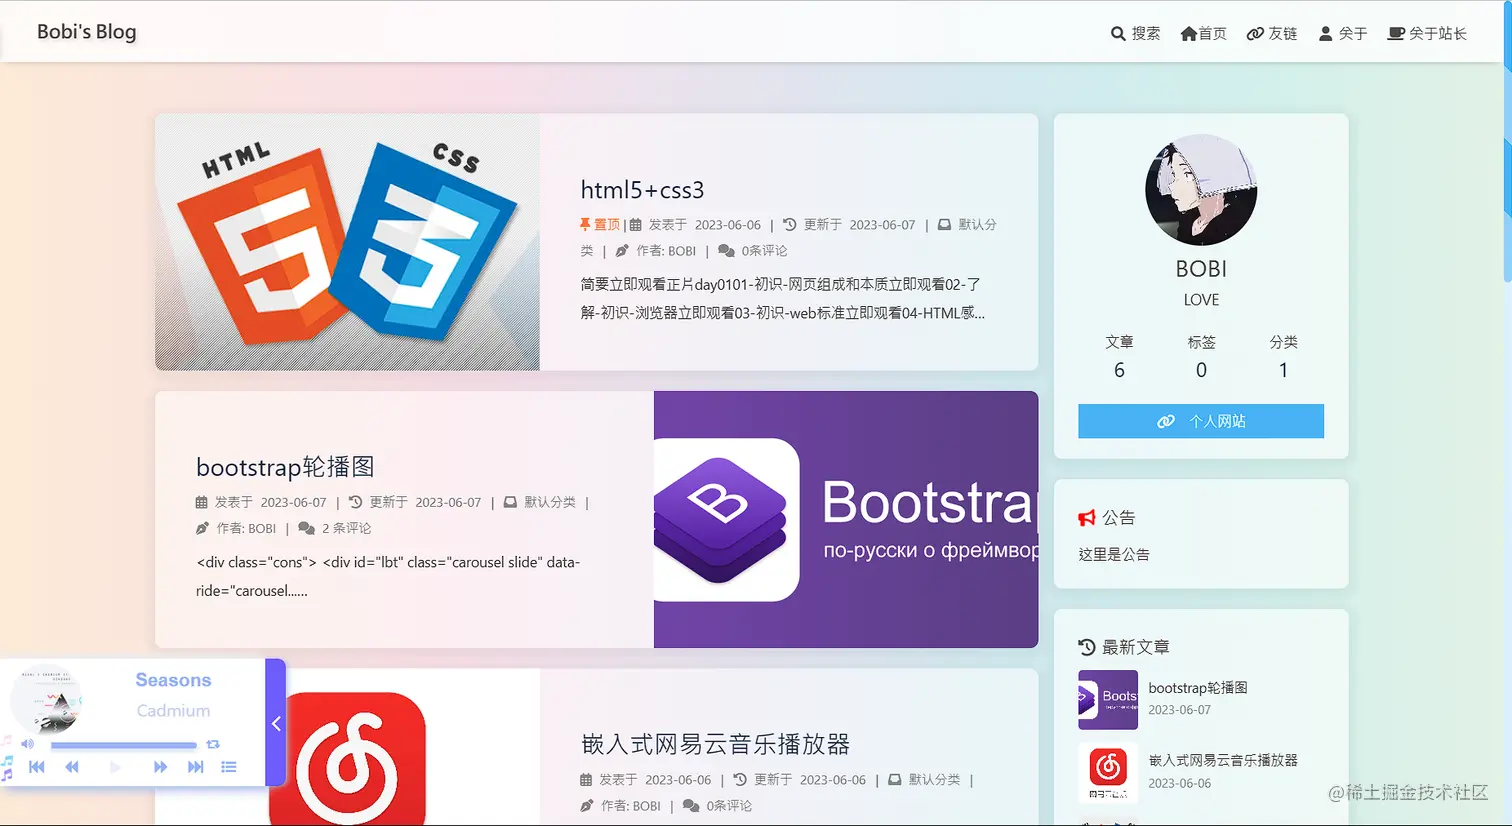Click the Cadmium artist name in player
Screen dimensions: 1512x826
coord(173,711)
